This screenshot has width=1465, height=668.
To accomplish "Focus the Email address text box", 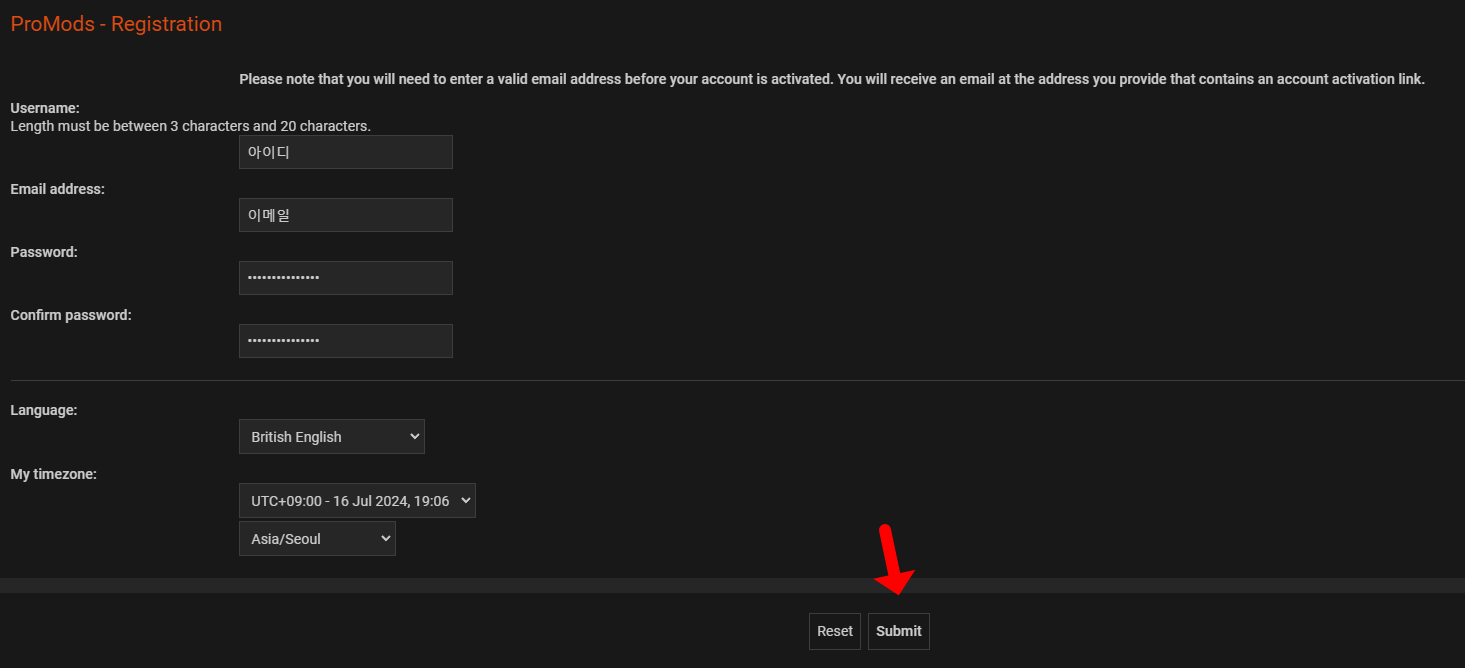I will point(345,215).
